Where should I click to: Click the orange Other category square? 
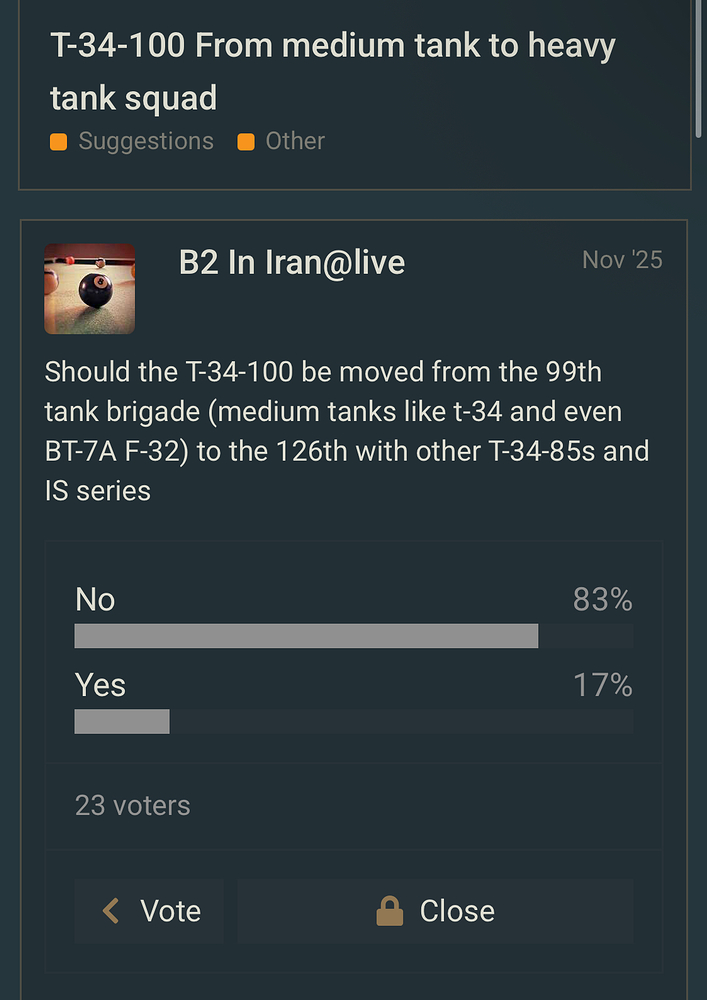point(246,142)
